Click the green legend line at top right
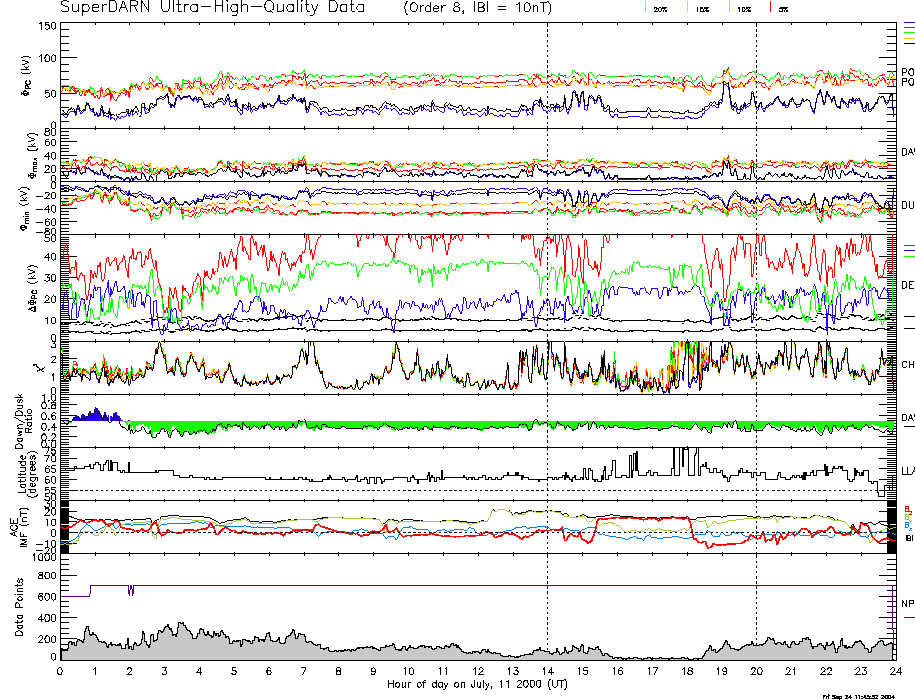 [908, 33]
